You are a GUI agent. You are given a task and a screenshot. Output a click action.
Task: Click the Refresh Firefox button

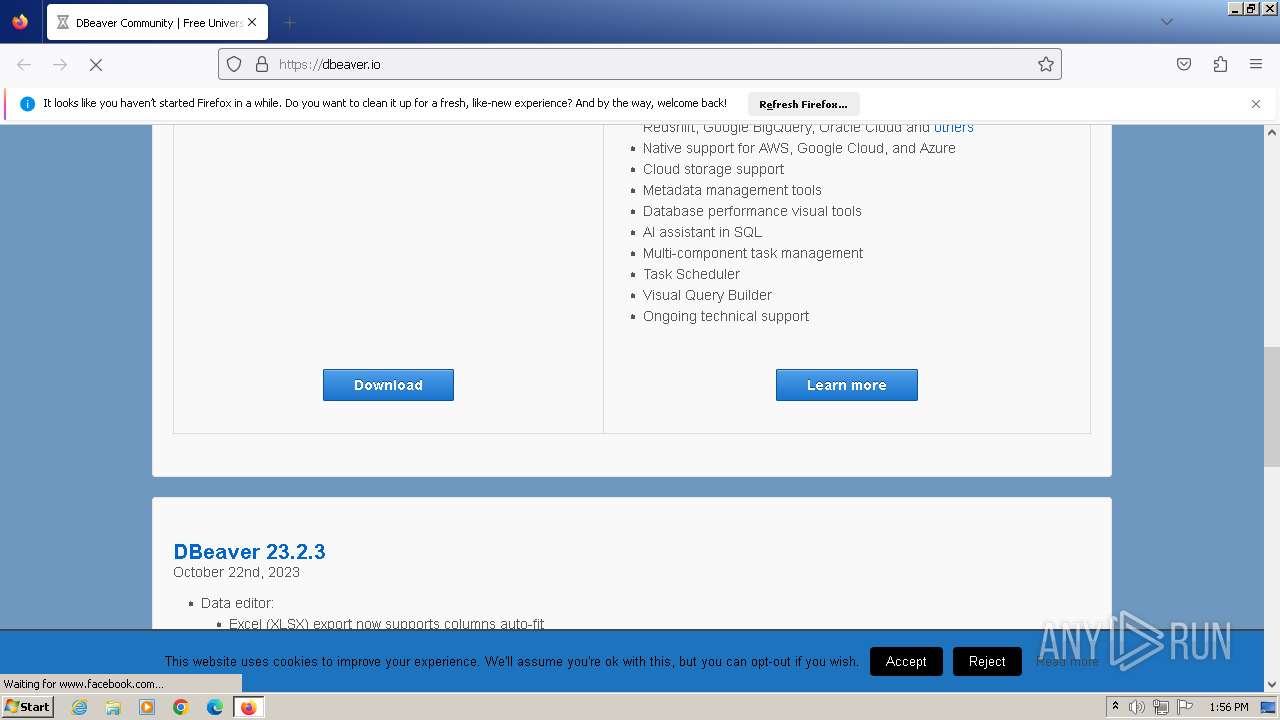(x=803, y=104)
